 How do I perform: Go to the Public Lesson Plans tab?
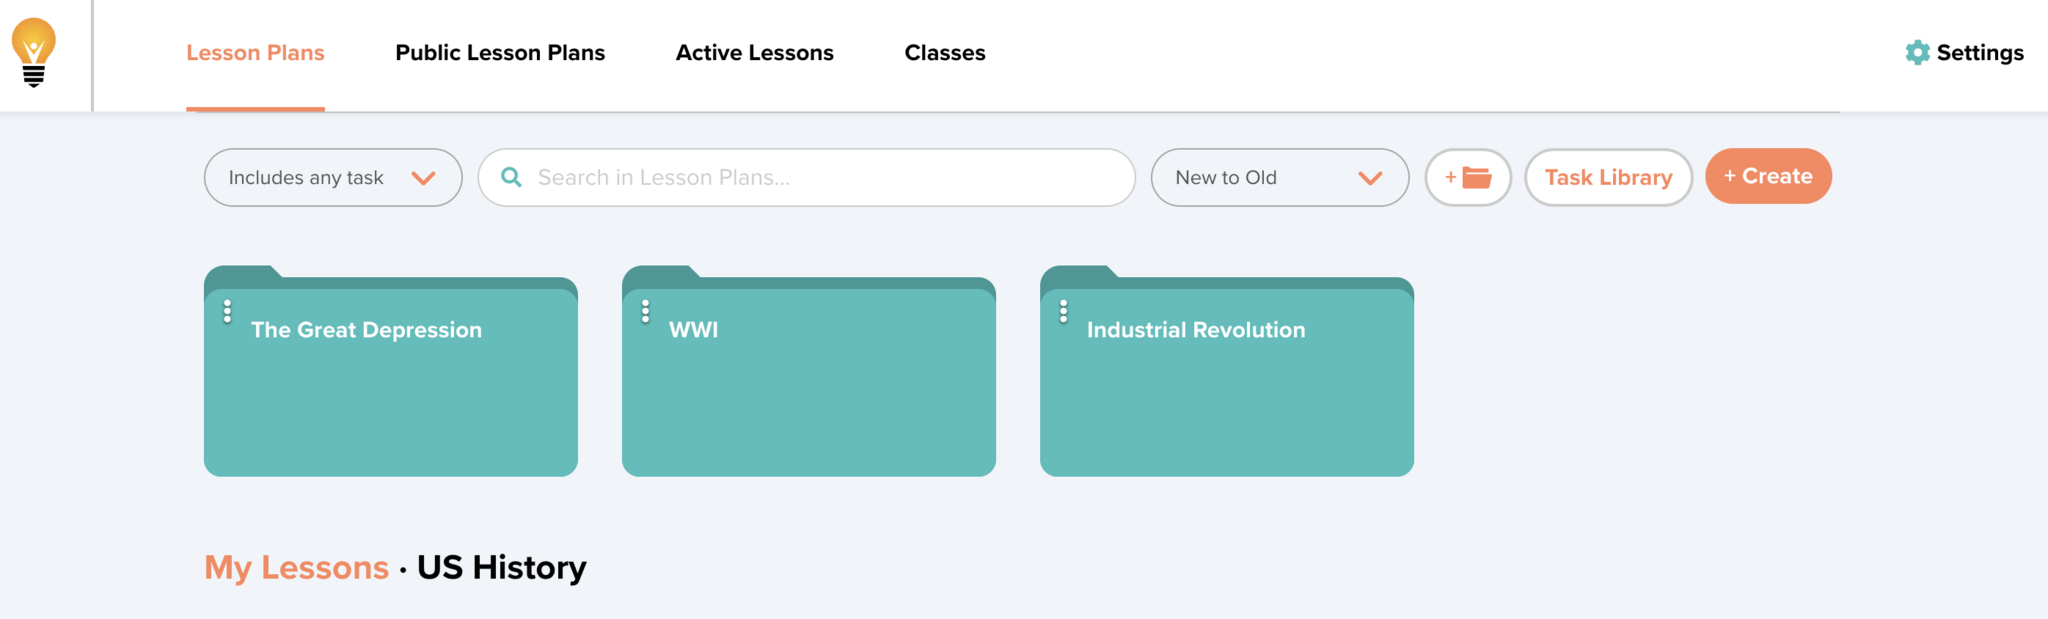pos(500,53)
